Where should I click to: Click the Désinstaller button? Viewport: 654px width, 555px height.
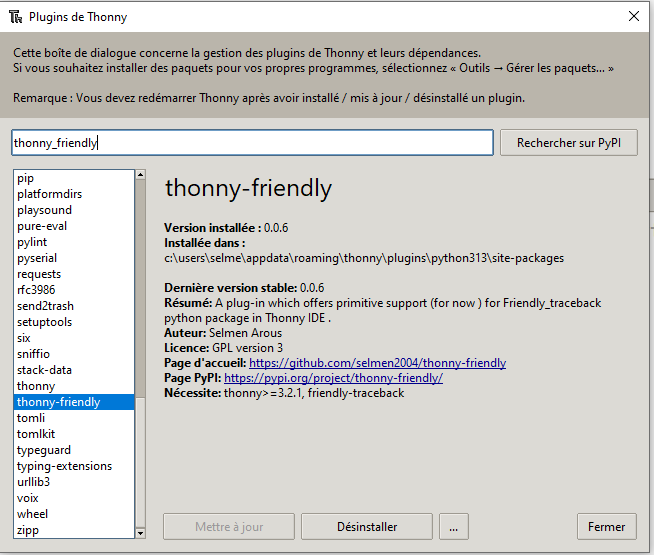point(367,527)
